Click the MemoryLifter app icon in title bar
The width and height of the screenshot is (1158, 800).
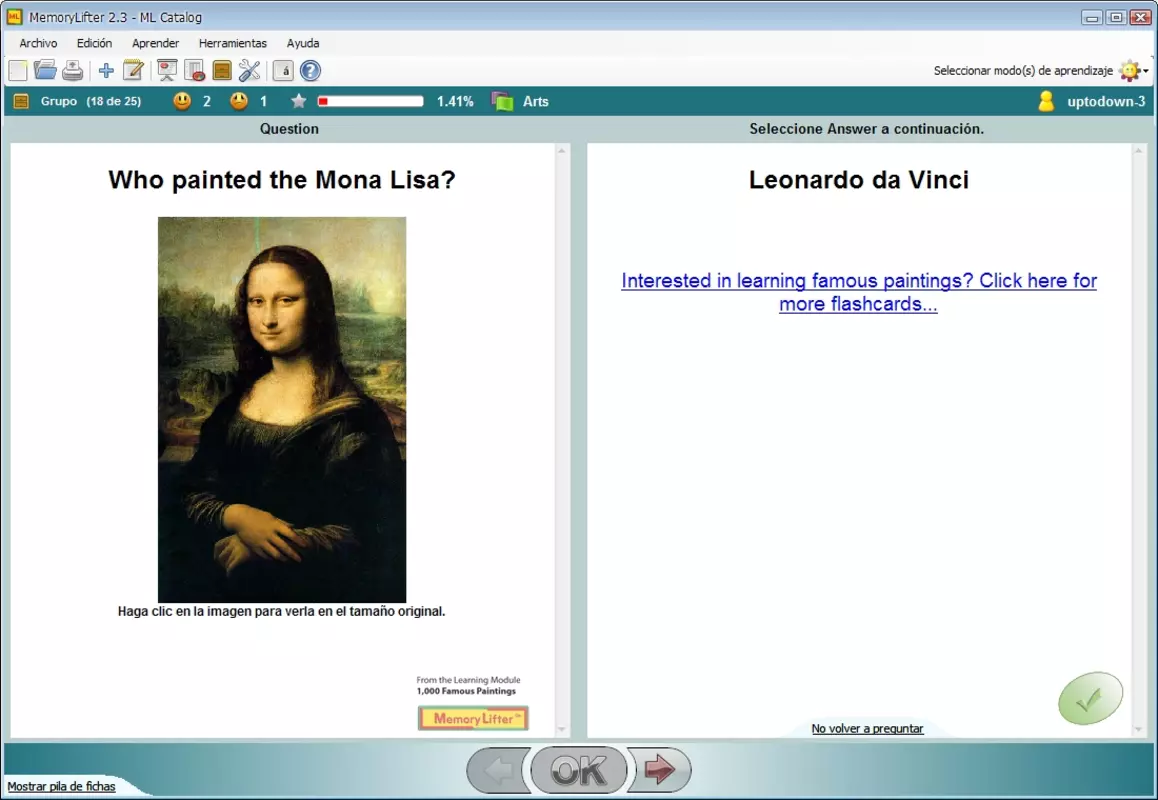coord(14,16)
